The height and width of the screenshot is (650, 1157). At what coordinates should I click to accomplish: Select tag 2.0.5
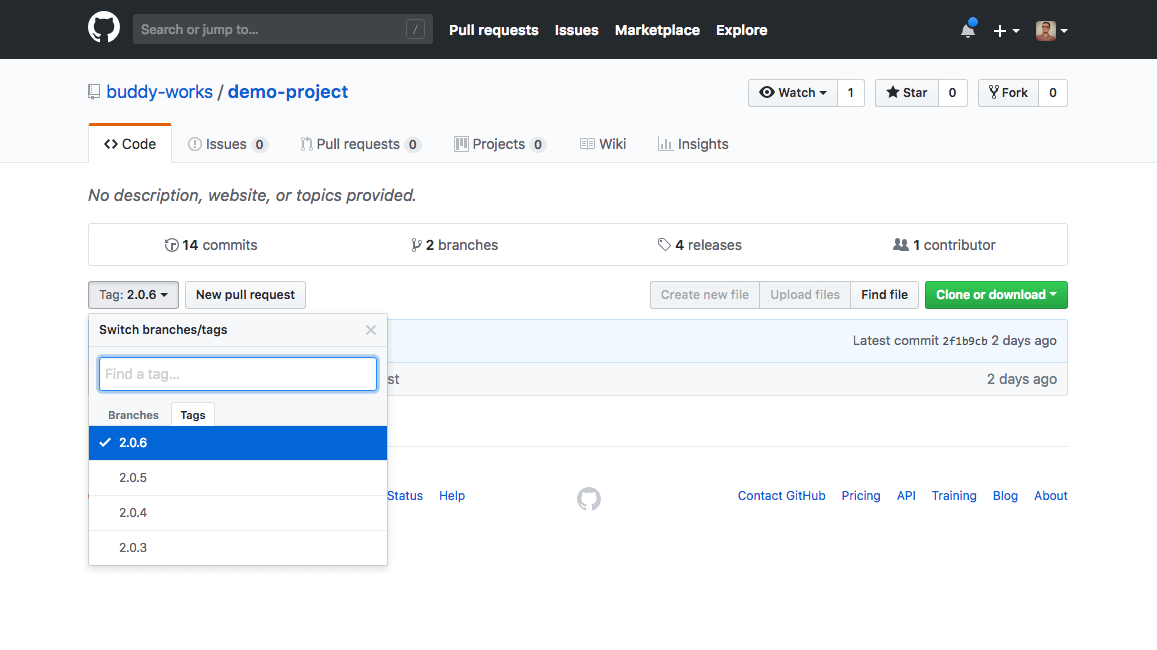(x=238, y=478)
